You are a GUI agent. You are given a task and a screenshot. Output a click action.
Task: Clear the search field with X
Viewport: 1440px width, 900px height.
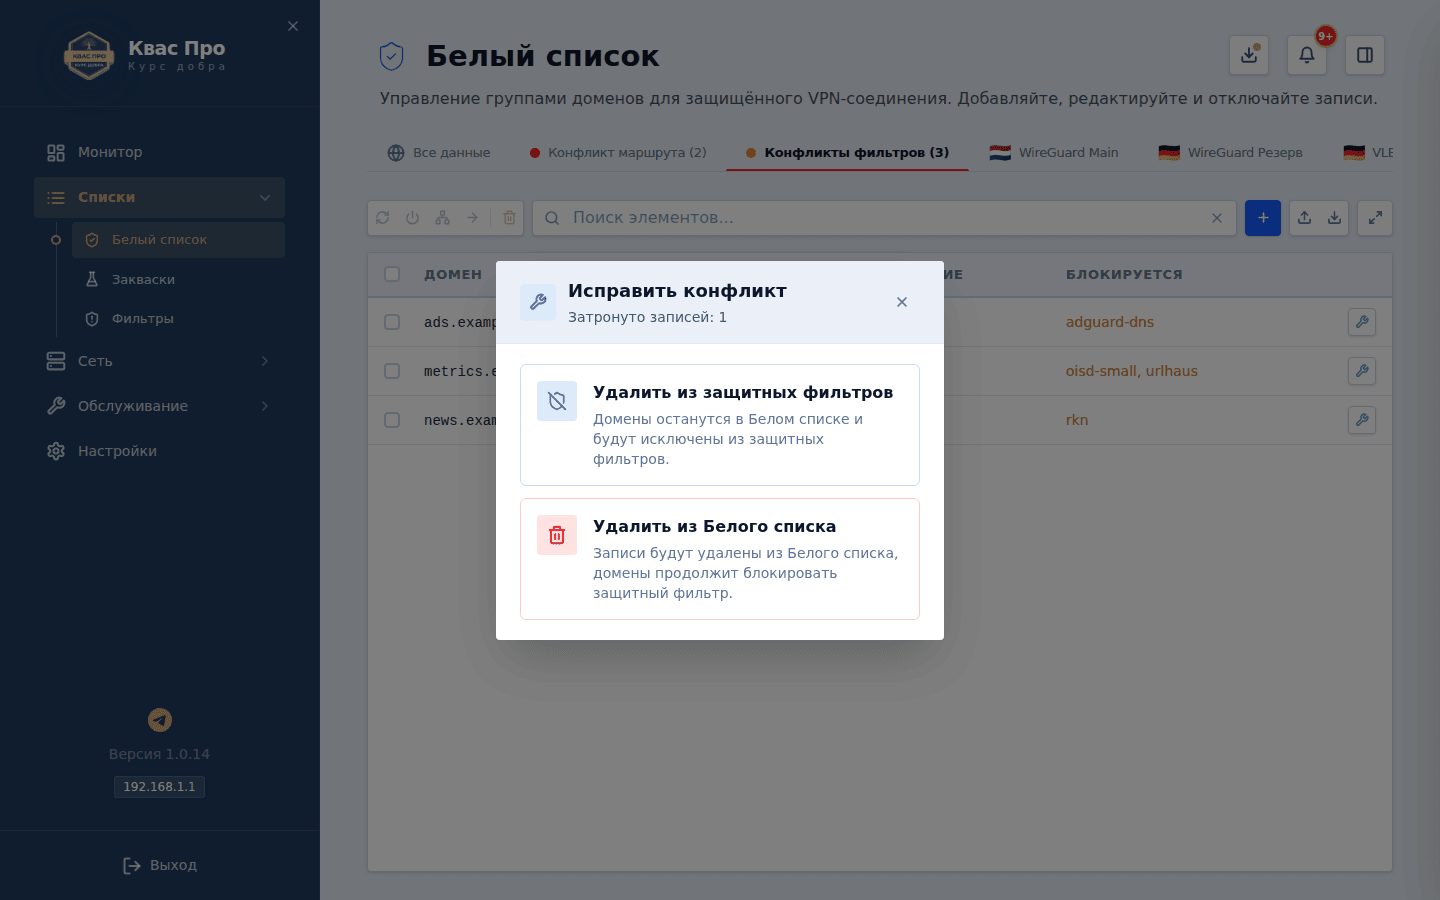(x=1217, y=218)
